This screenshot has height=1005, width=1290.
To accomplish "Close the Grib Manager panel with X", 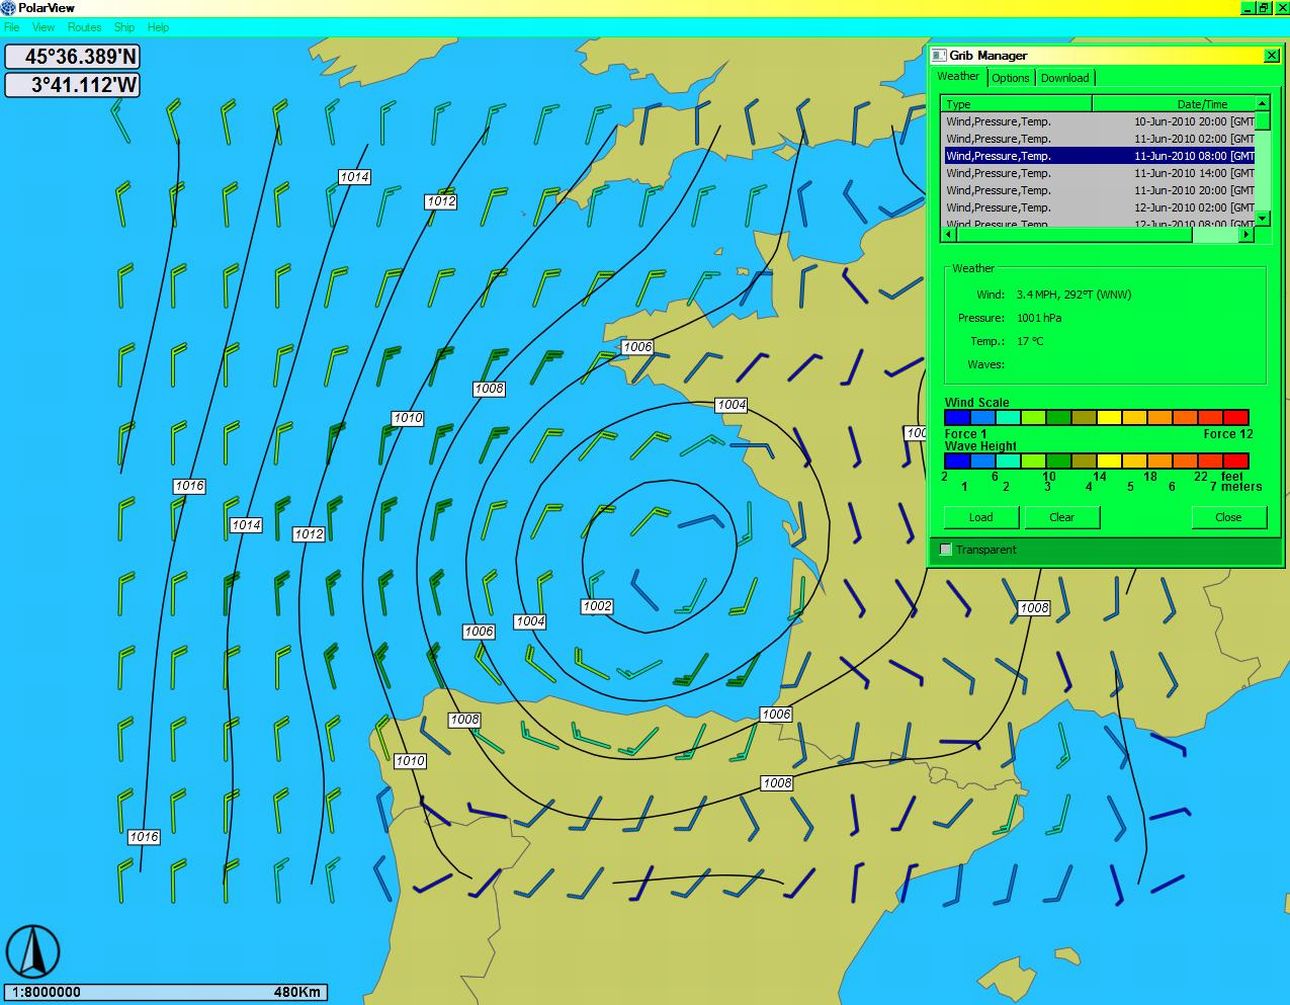I will click(x=1271, y=56).
